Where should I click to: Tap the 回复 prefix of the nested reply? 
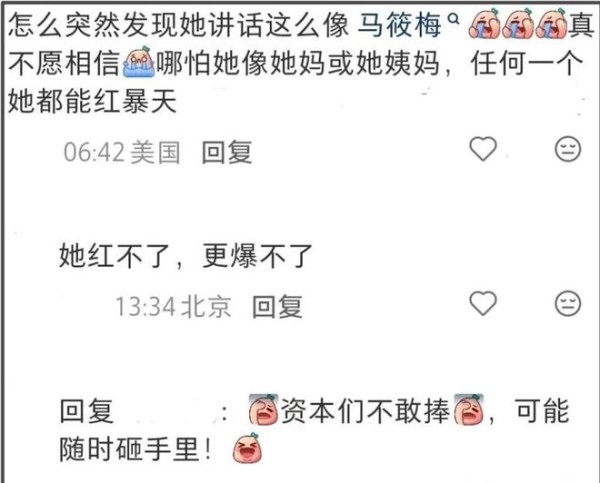86,411
